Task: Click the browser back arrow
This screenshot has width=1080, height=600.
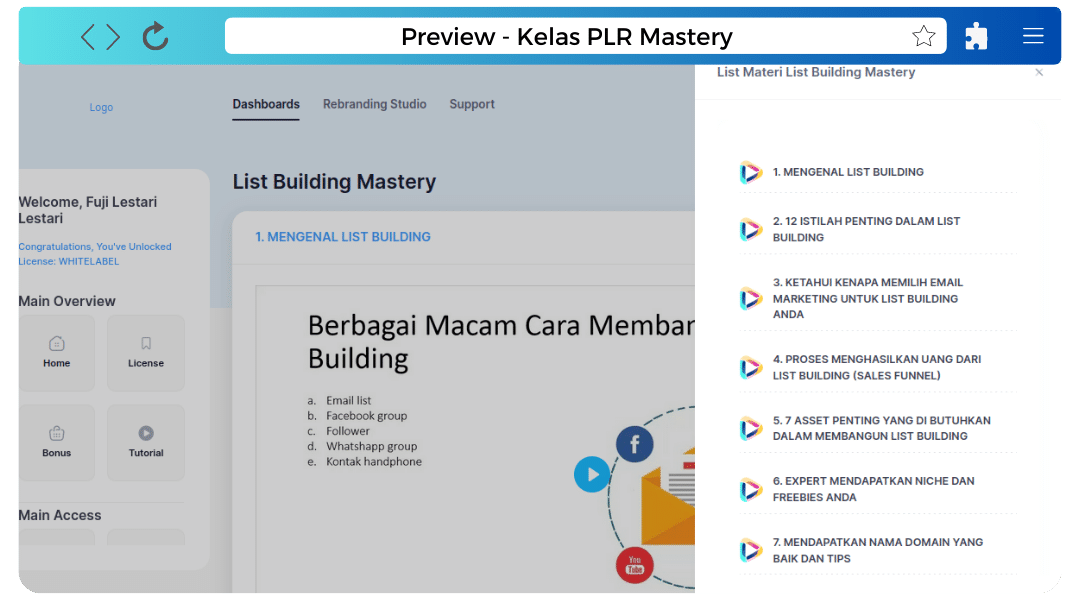Action: (87, 37)
